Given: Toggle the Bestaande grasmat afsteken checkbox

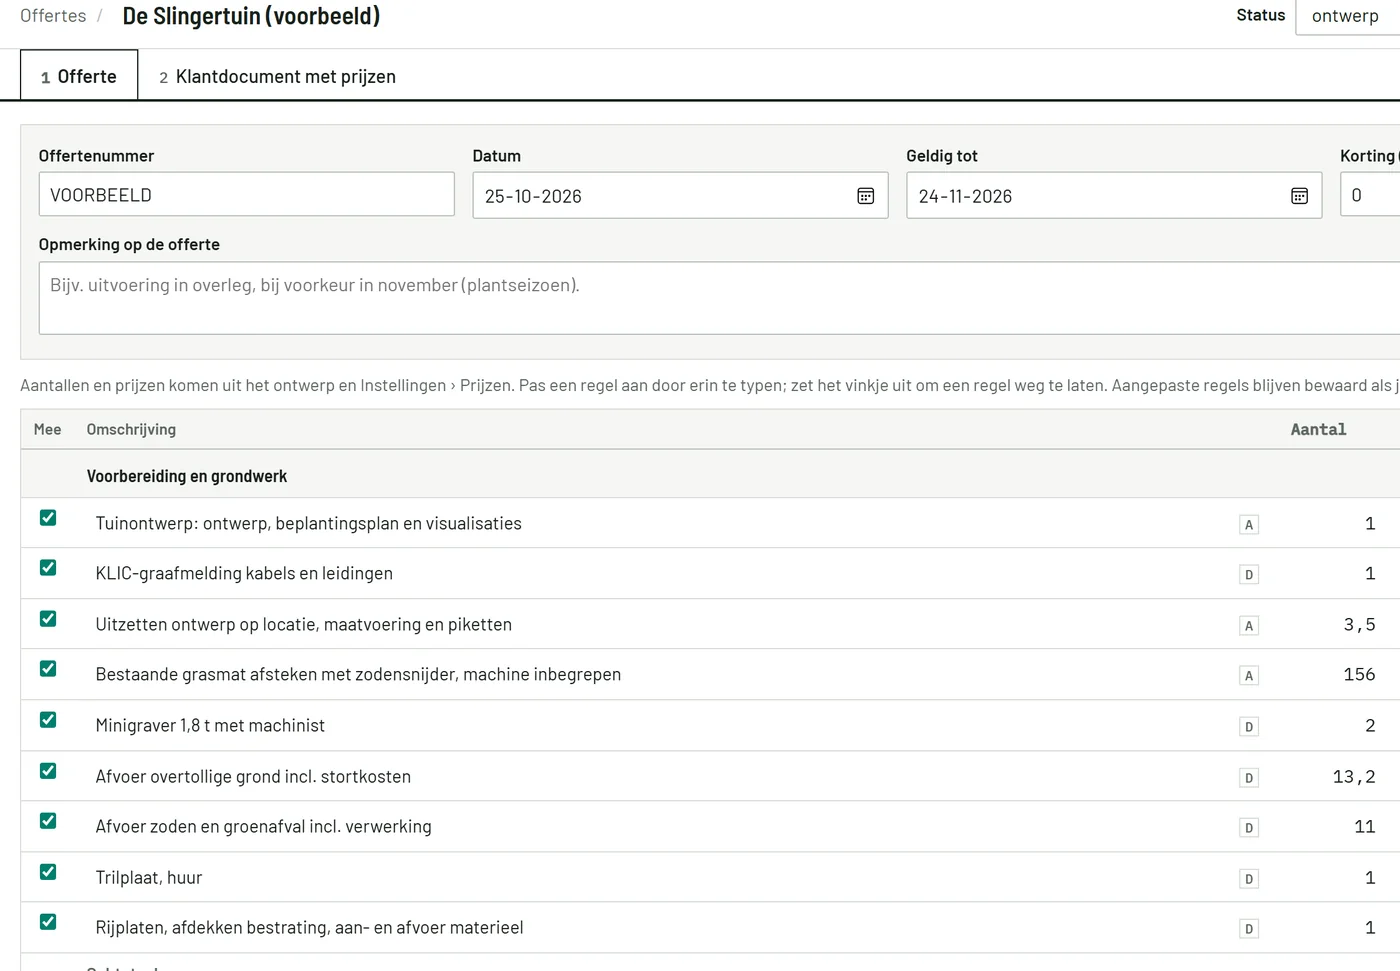Looking at the screenshot, I should (48, 669).
